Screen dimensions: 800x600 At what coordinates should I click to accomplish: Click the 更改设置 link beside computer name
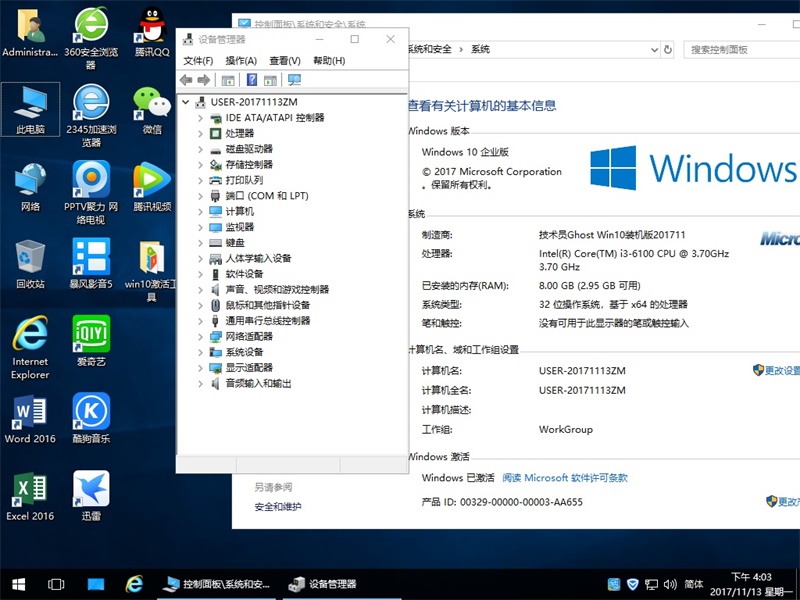coord(777,370)
